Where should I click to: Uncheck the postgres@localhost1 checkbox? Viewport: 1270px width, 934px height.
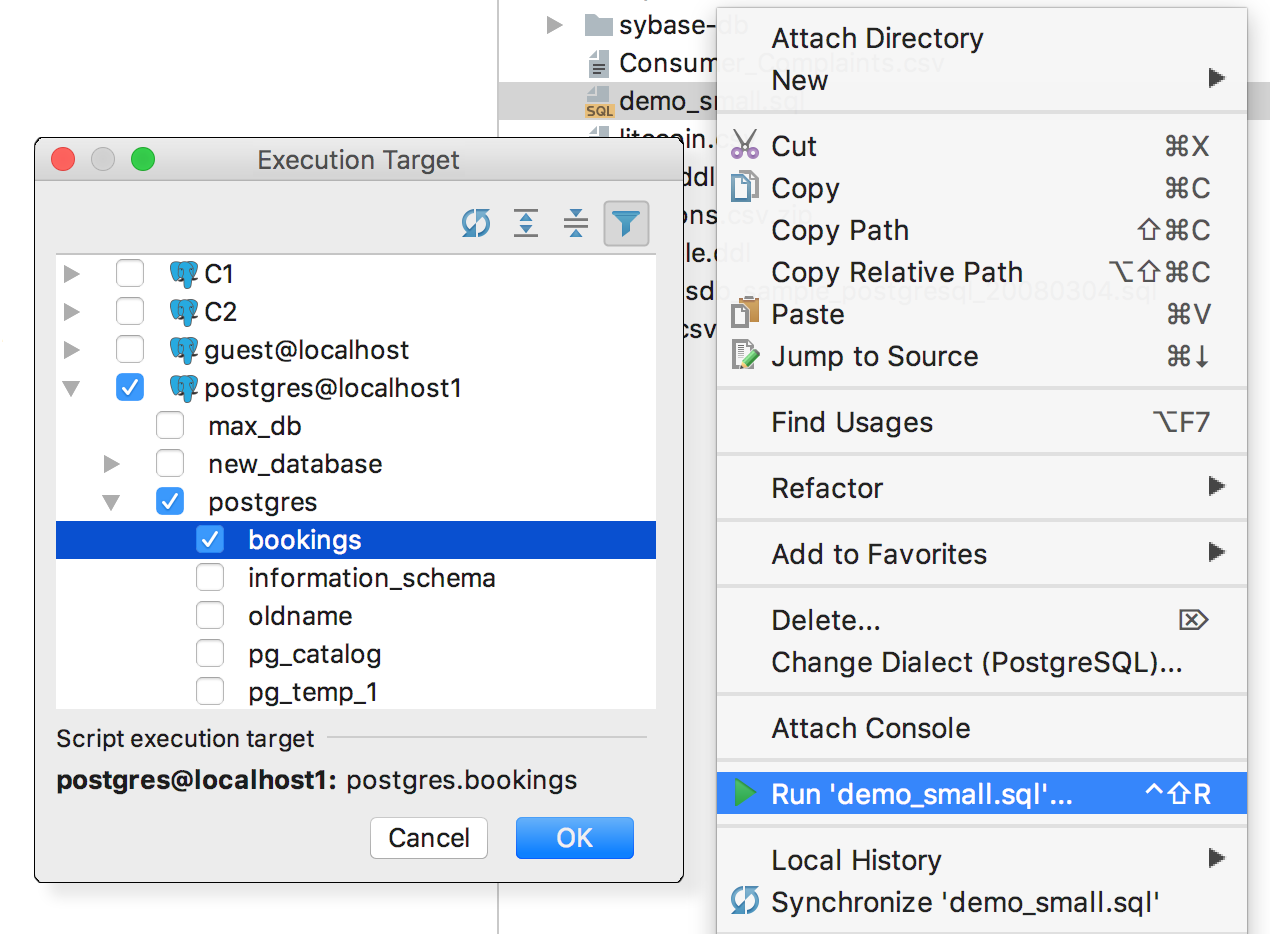tap(130, 387)
